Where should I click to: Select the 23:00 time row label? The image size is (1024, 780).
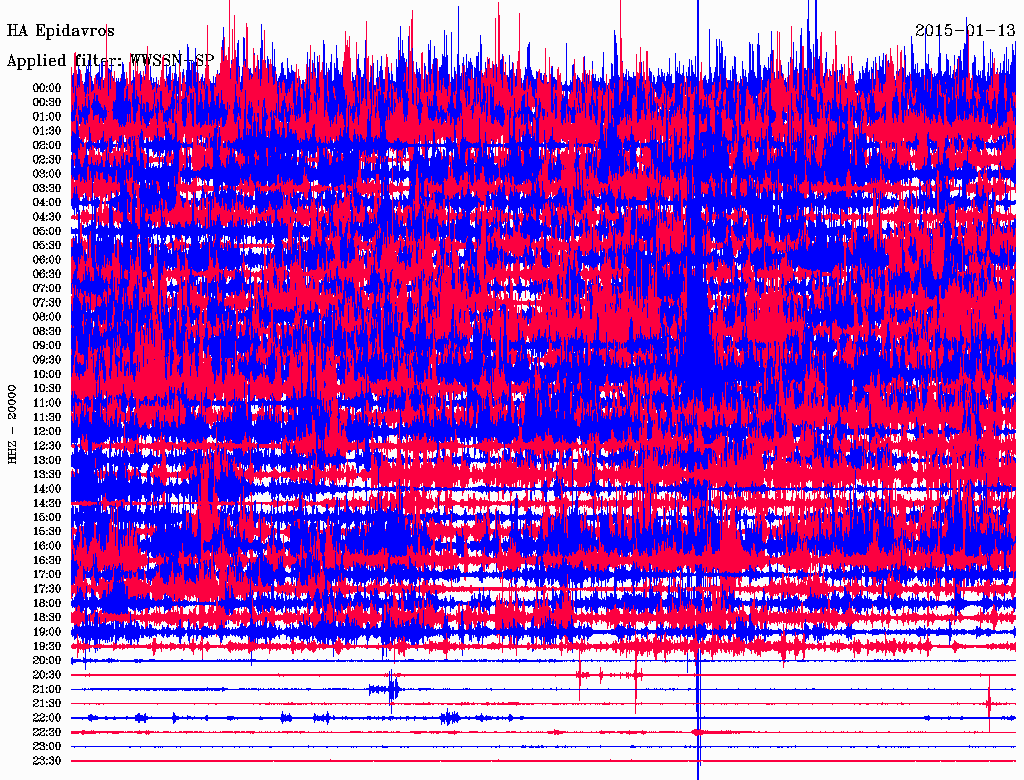click(x=47, y=747)
